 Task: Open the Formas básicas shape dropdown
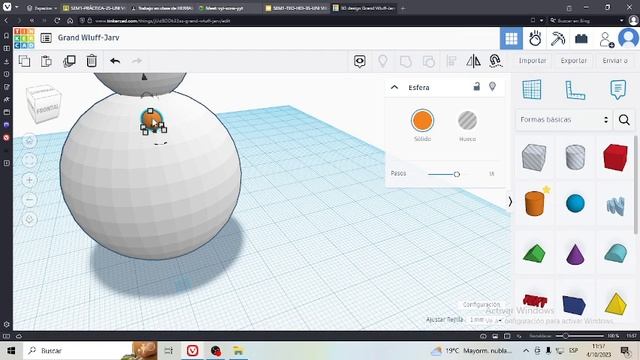564,120
